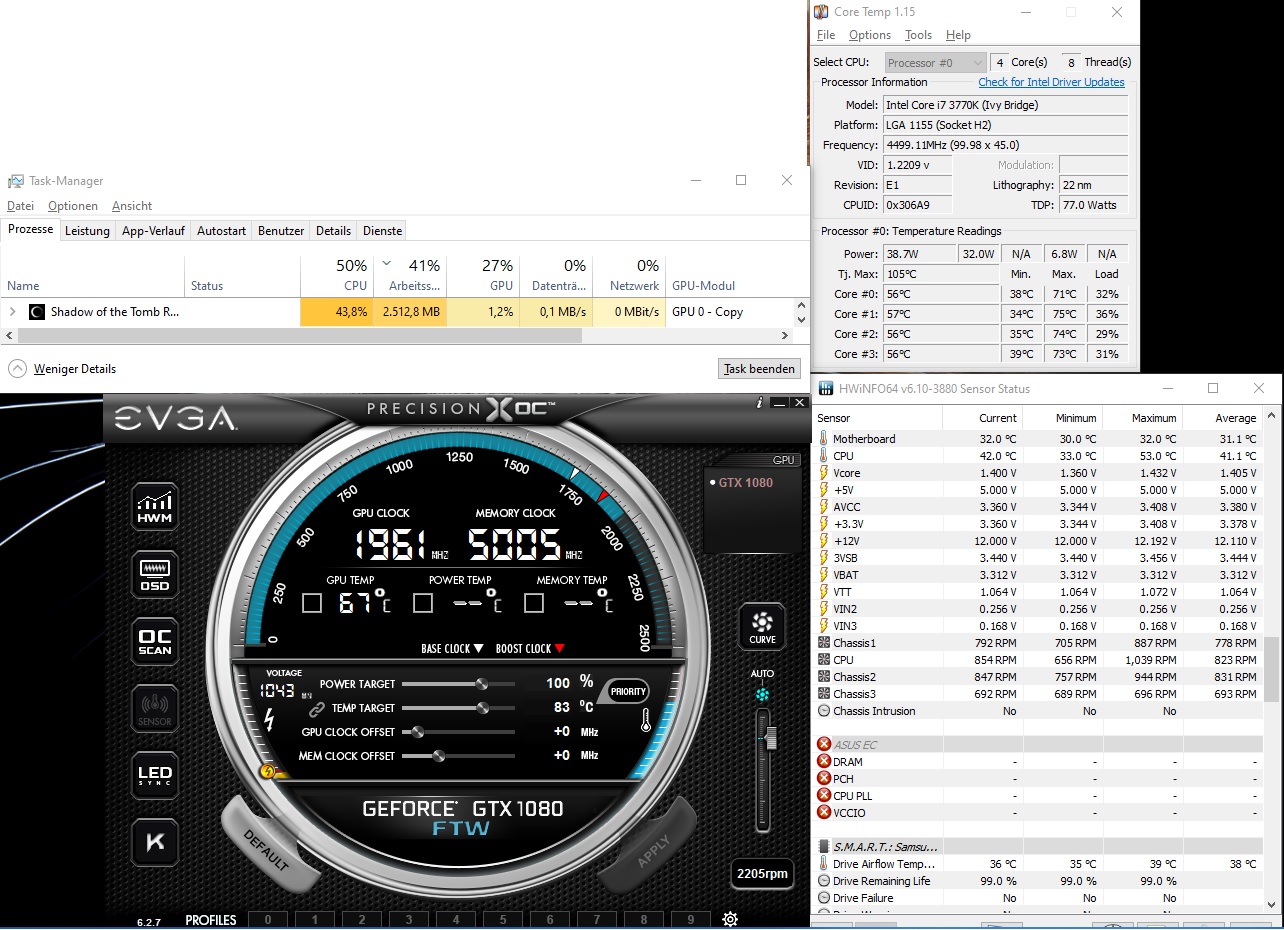Viewport: 1284px width, 930px height.
Task: Click Check for Intel Driver Updates link
Action: (1051, 82)
